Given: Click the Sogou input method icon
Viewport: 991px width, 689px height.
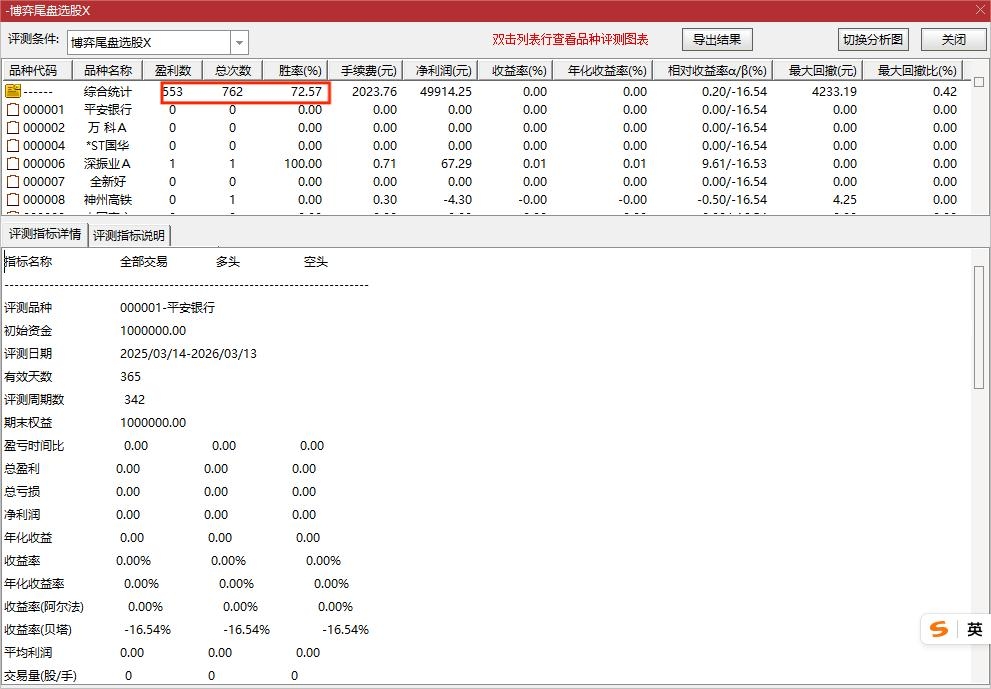Looking at the screenshot, I should [938, 629].
